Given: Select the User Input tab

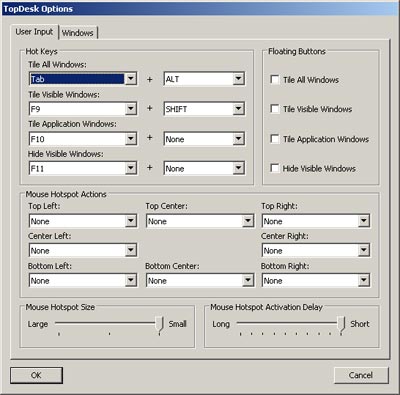Looking at the screenshot, I should (x=34, y=32).
